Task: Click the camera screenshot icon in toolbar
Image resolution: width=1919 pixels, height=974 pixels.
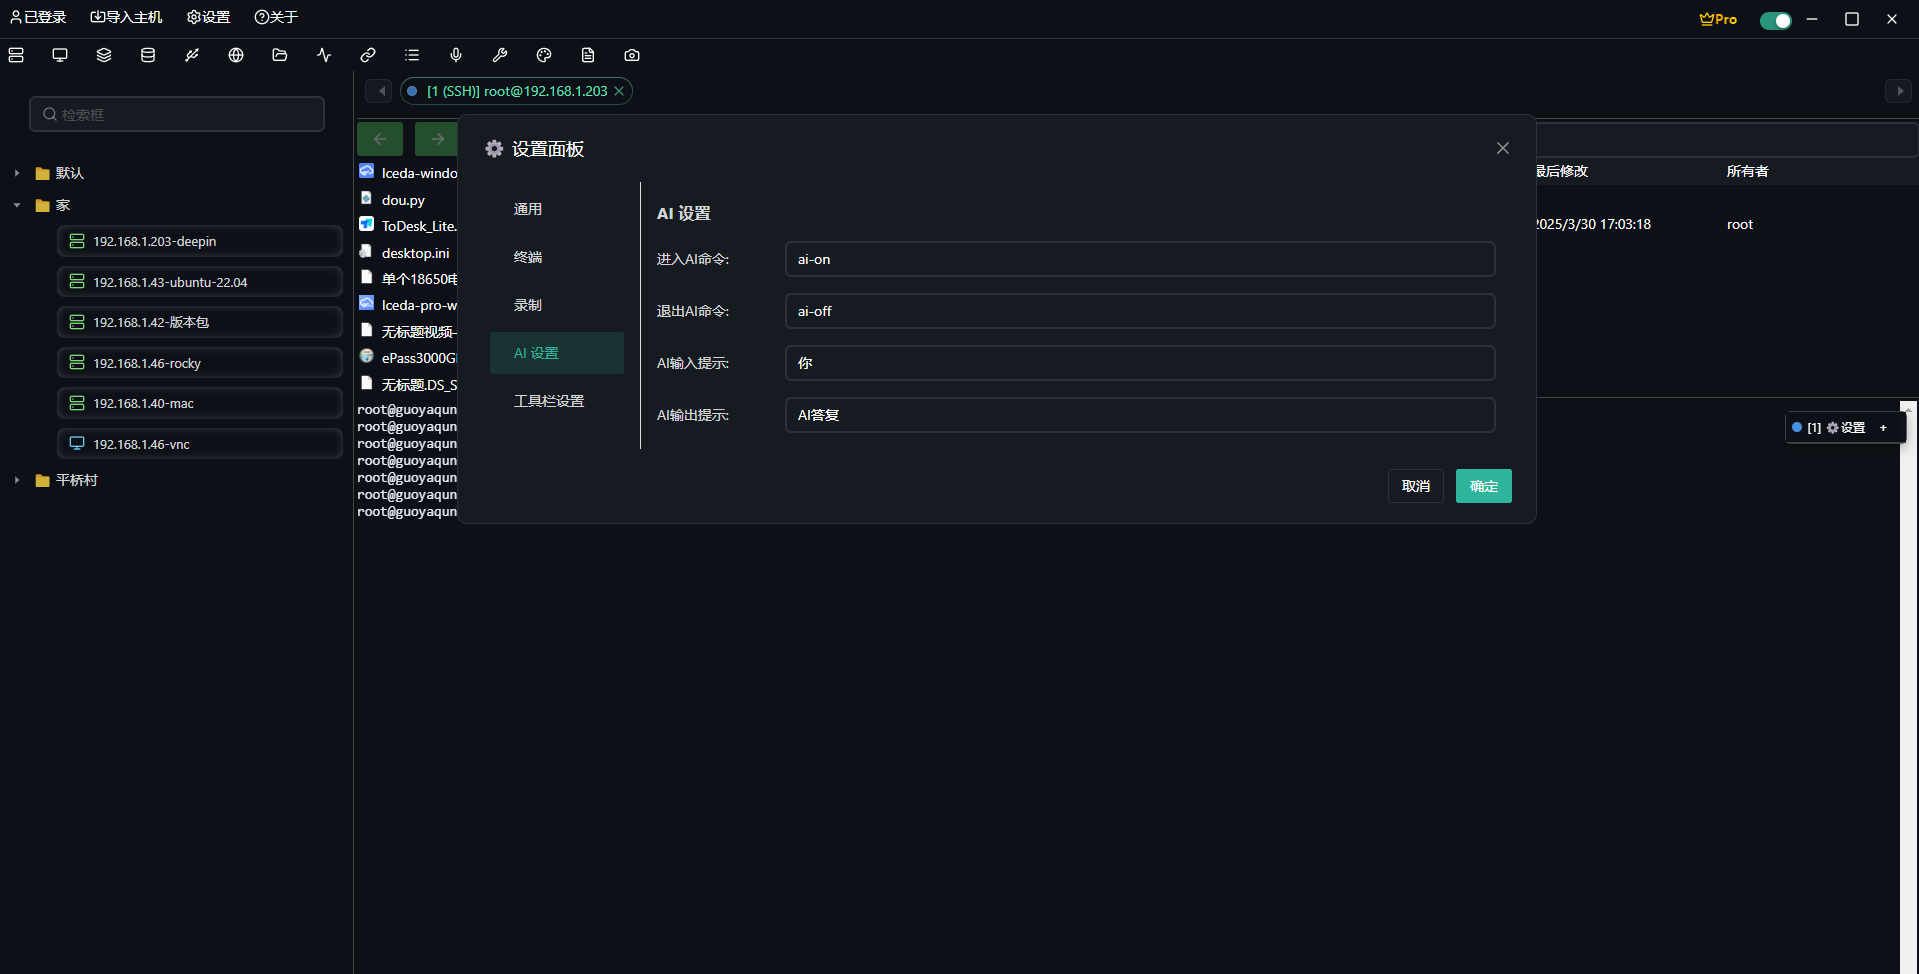Action: pos(632,55)
